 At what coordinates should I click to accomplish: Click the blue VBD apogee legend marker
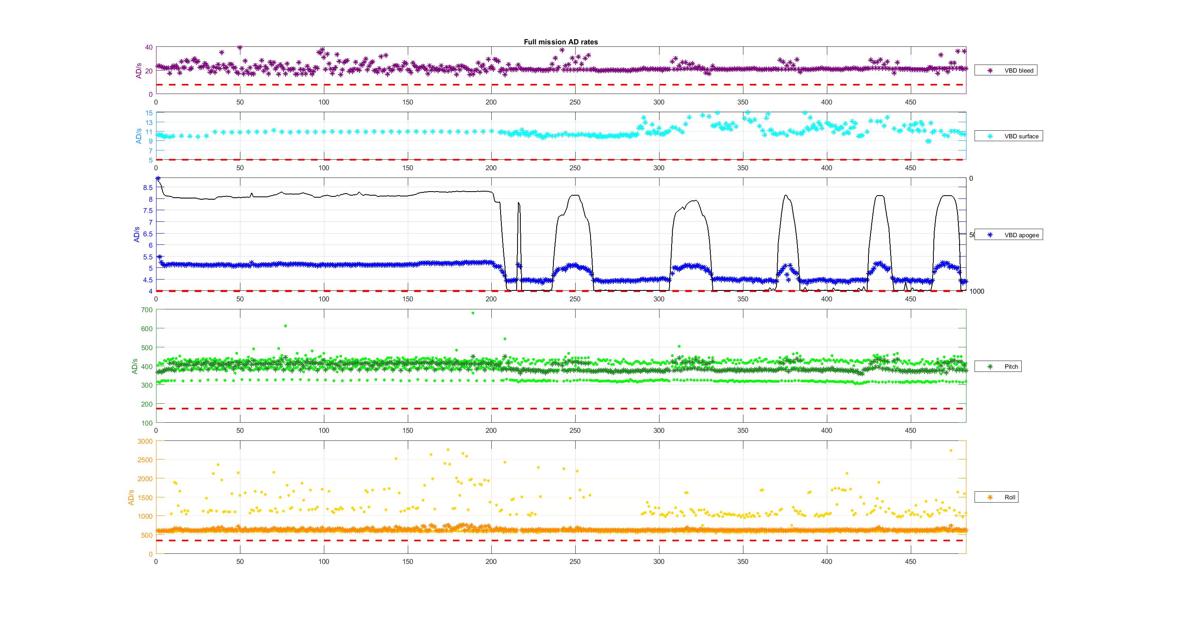click(989, 235)
